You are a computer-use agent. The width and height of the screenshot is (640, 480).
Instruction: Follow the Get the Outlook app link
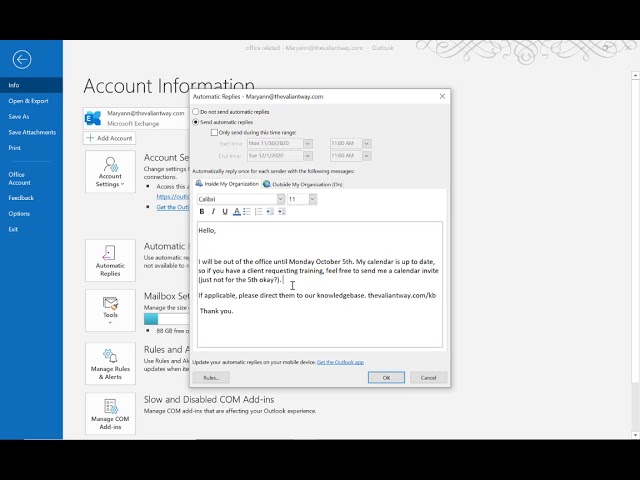click(x=340, y=362)
